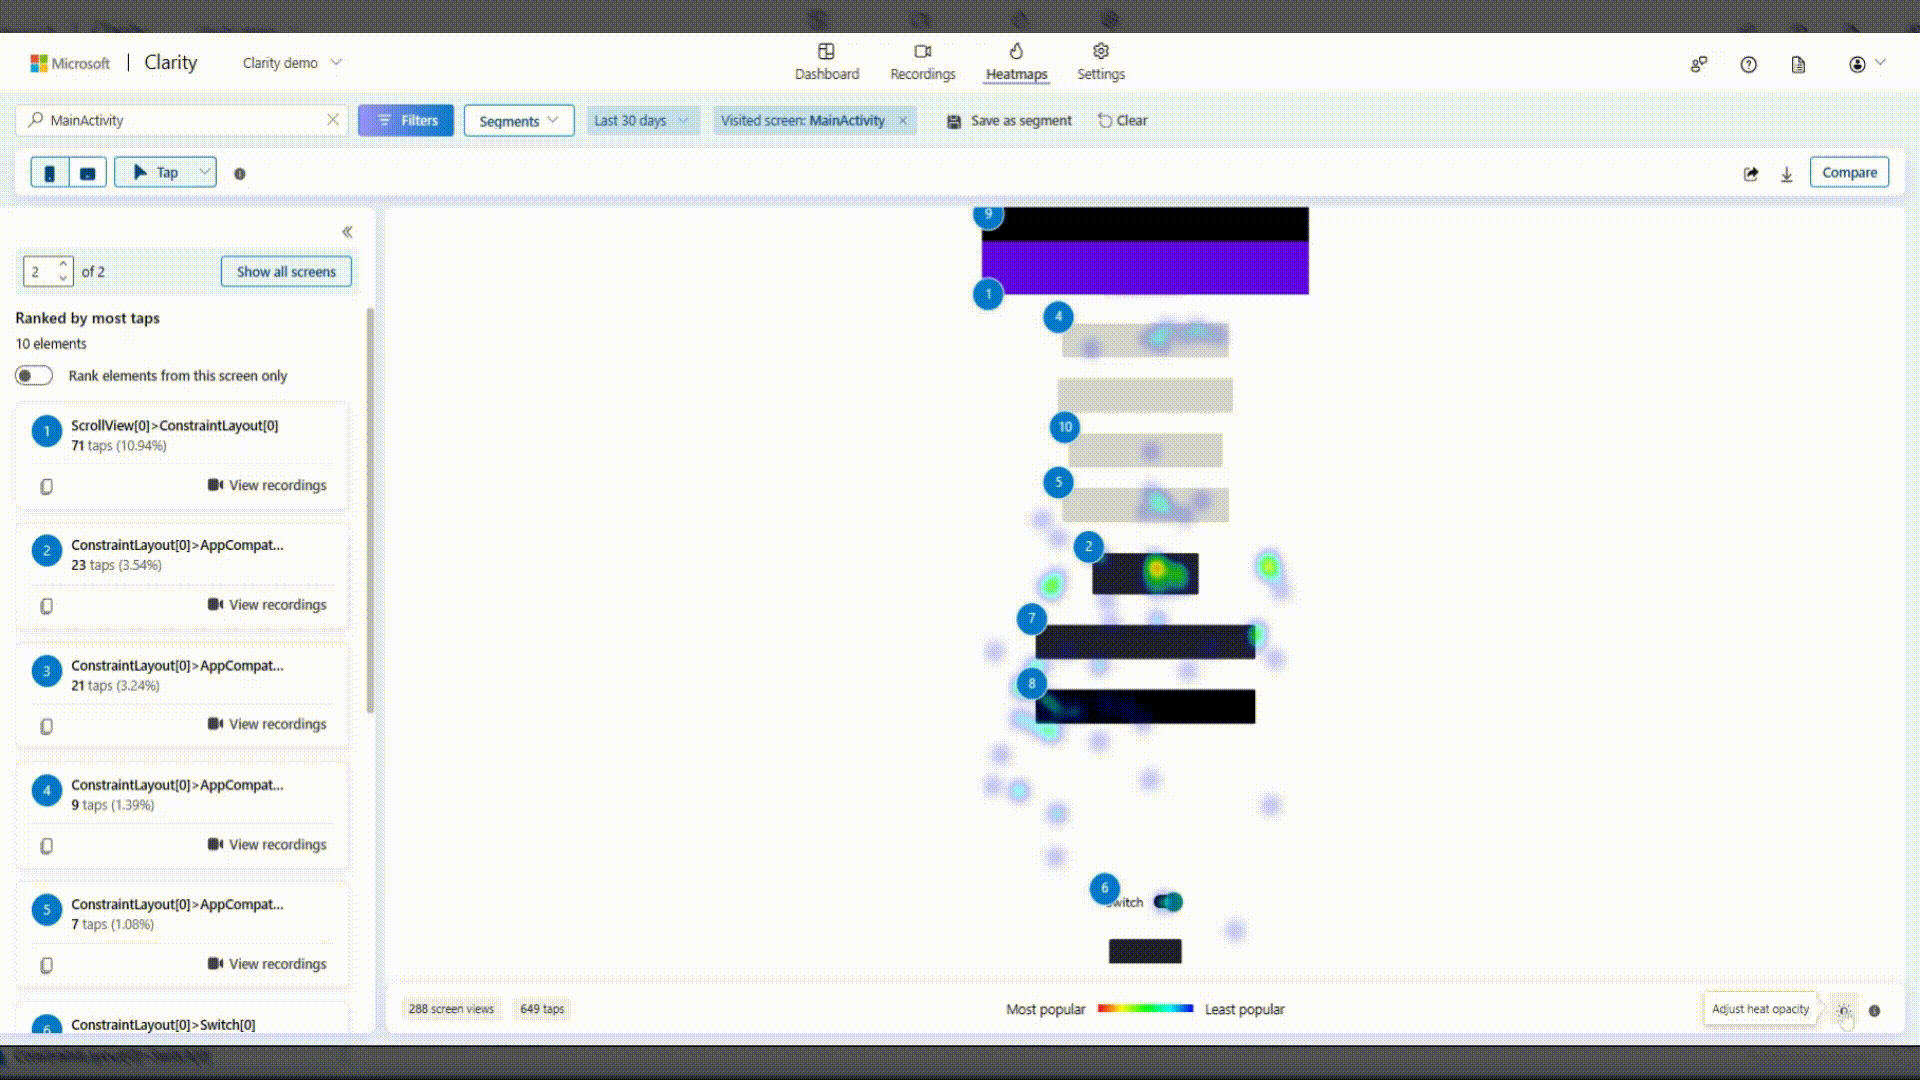The image size is (1920, 1080).
Task: Click the Dashboard menu tab
Action: pyautogui.click(x=827, y=62)
